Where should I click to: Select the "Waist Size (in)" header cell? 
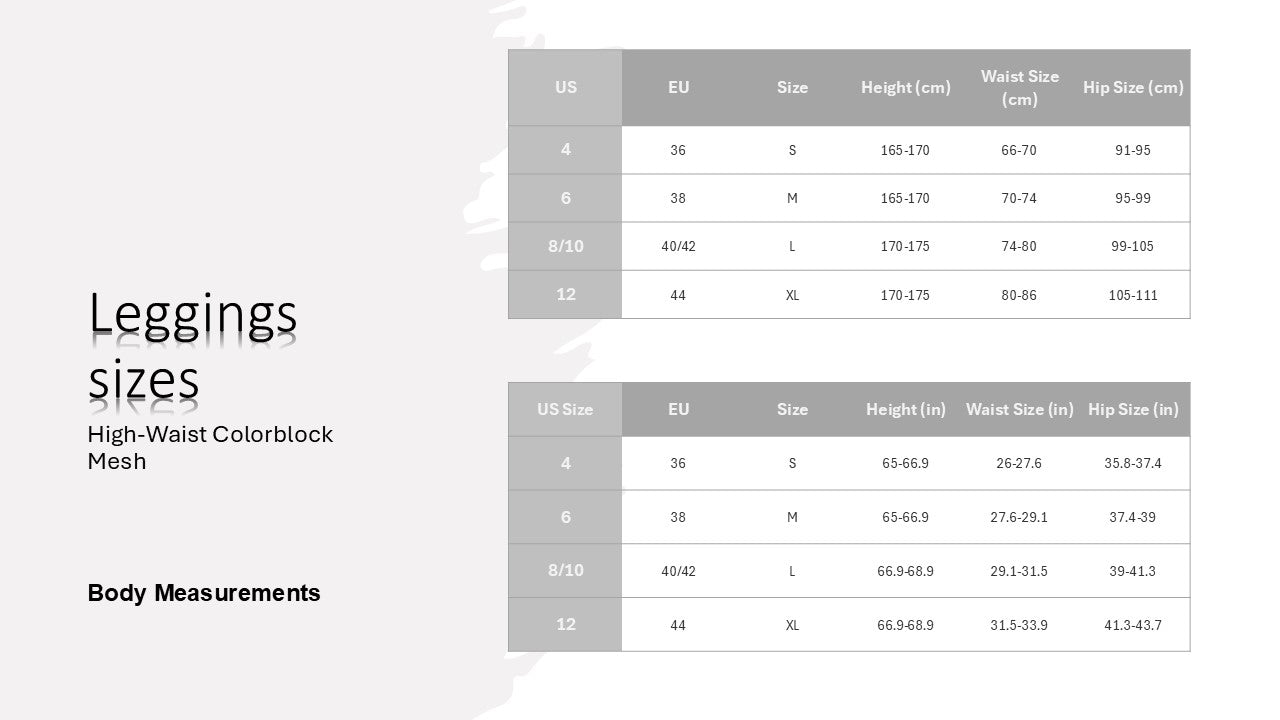point(1019,409)
